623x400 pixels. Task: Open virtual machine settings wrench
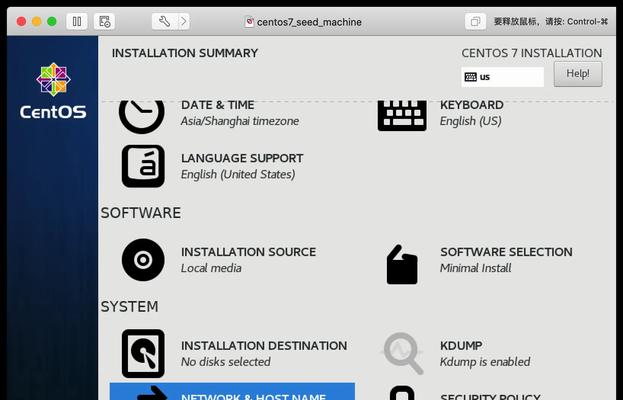pyautogui.click(x=164, y=21)
